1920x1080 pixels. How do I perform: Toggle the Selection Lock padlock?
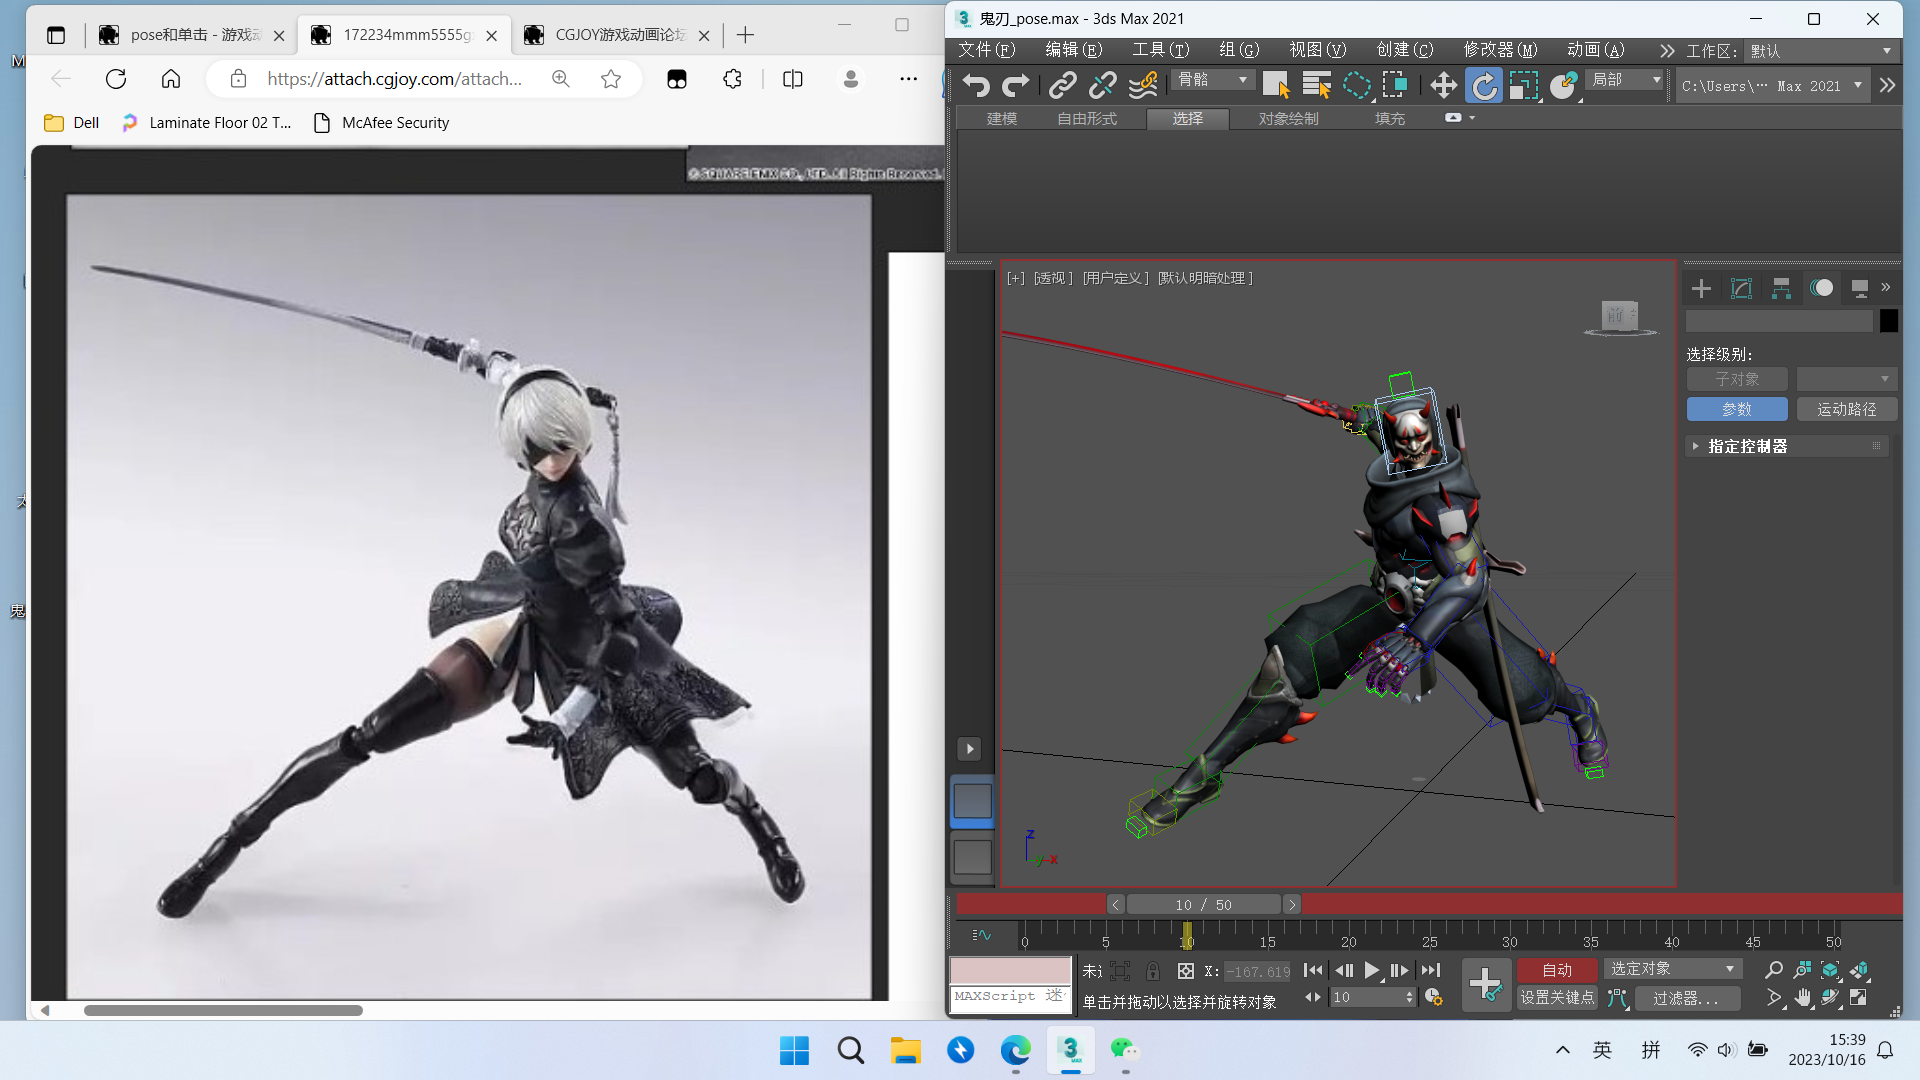click(x=1153, y=971)
